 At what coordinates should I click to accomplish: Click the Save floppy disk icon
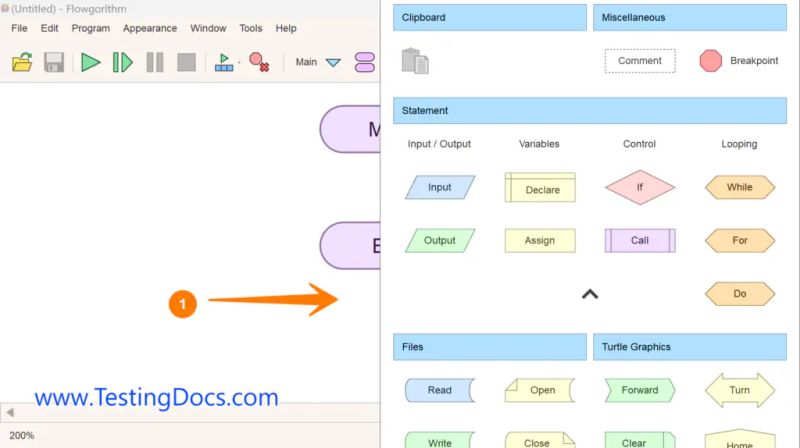tap(54, 62)
